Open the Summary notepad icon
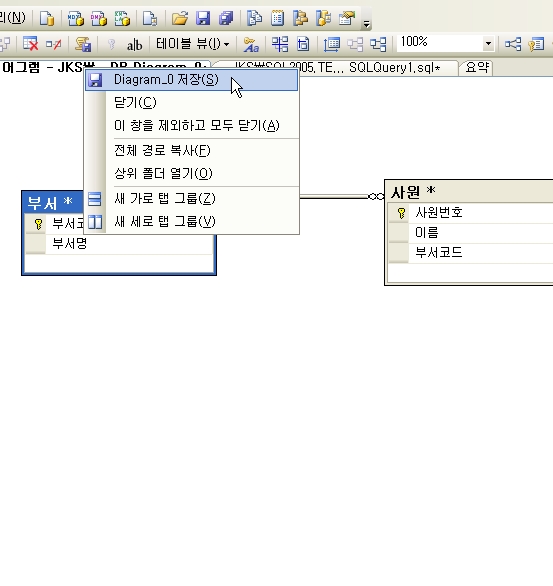The width and height of the screenshot is (553, 586). [x=277, y=18]
